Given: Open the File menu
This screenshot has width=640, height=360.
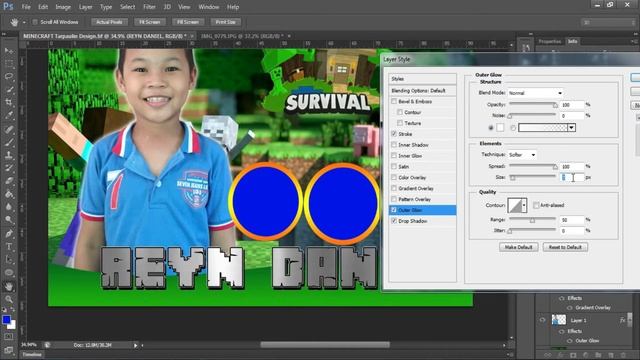Looking at the screenshot, I should click(x=26, y=7).
